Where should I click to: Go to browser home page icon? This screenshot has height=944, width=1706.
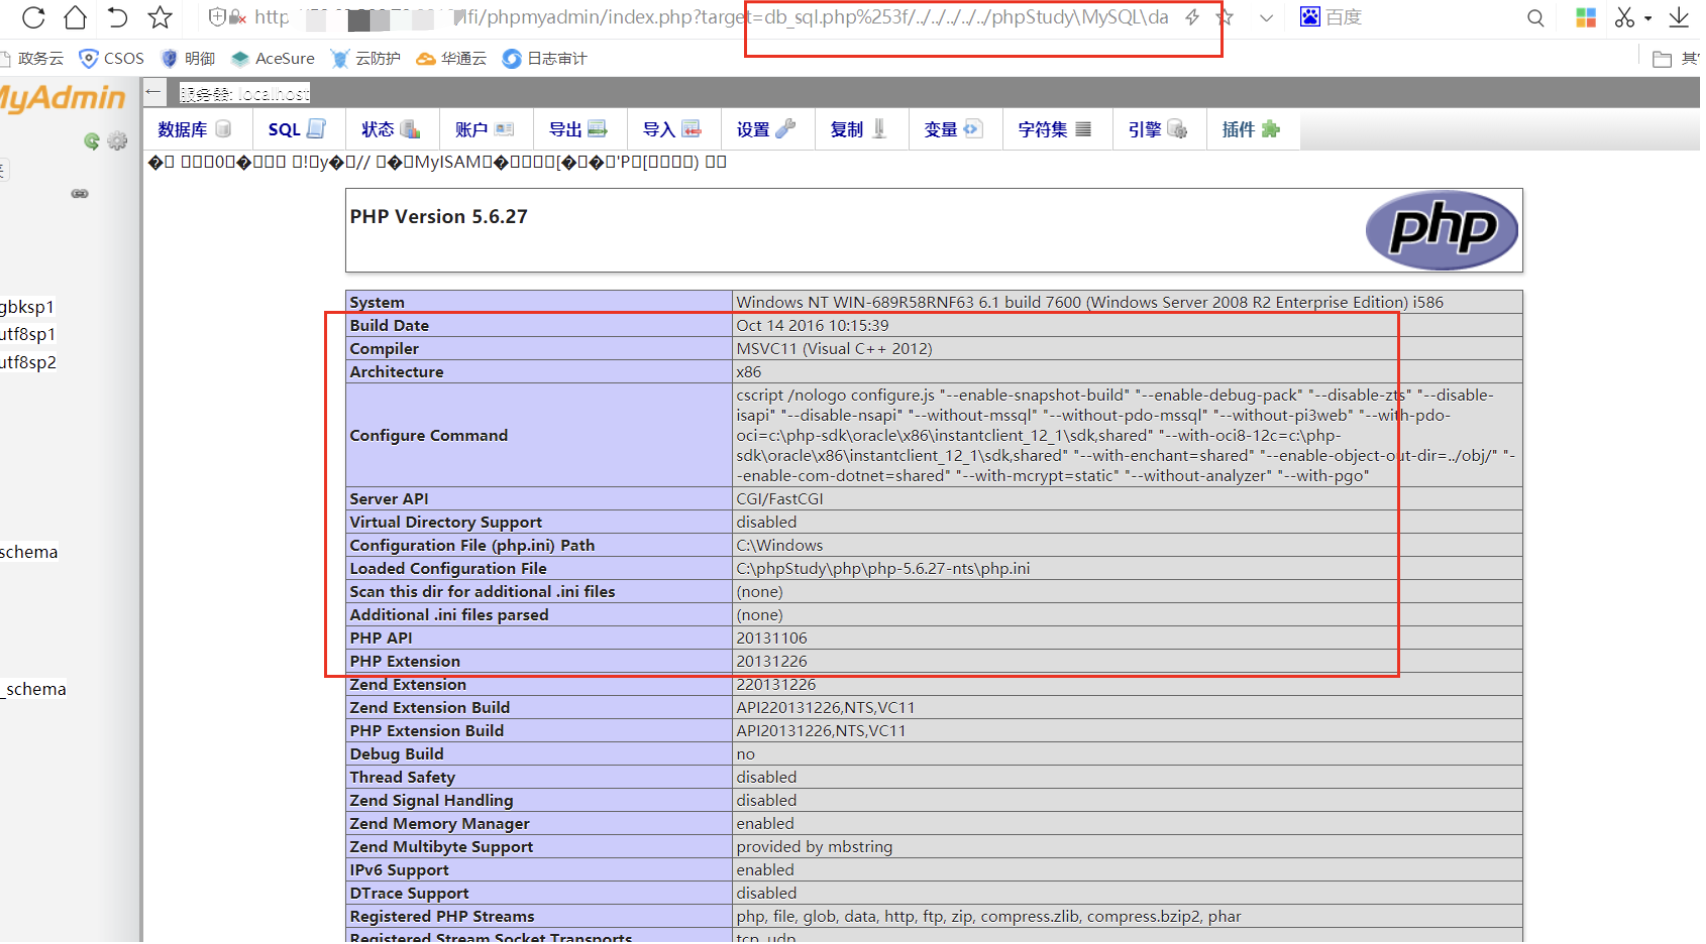click(75, 17)
